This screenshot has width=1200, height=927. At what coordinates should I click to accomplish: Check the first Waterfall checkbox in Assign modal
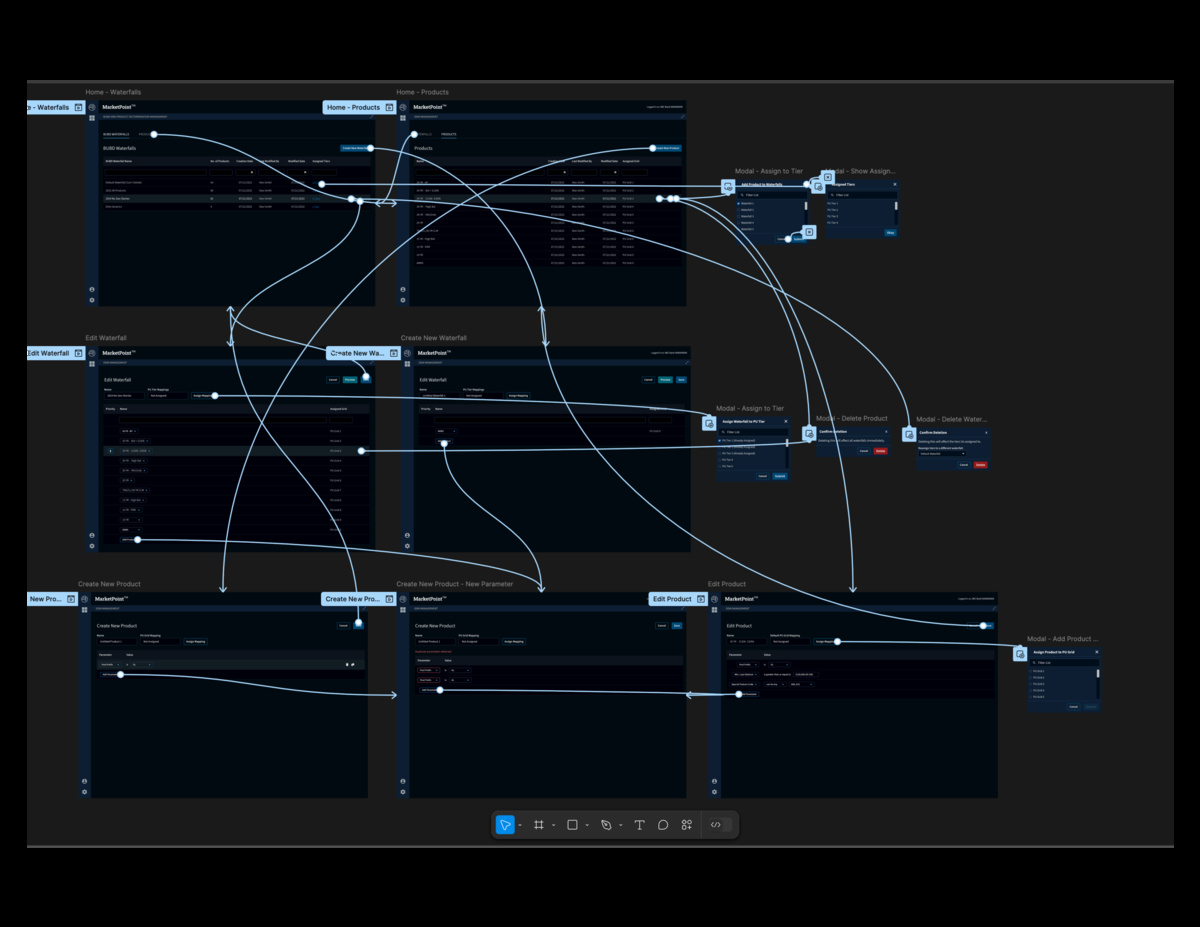coord(738,203)
